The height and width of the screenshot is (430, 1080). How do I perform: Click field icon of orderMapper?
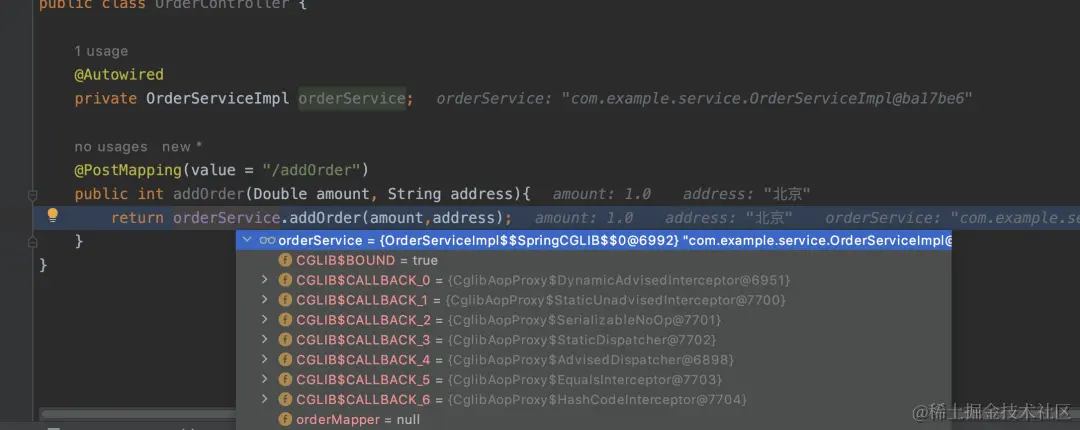tap(285, 420)
